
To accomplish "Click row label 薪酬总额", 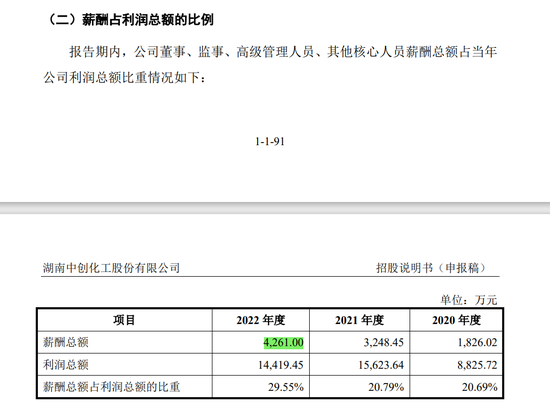I will [66, 342].
